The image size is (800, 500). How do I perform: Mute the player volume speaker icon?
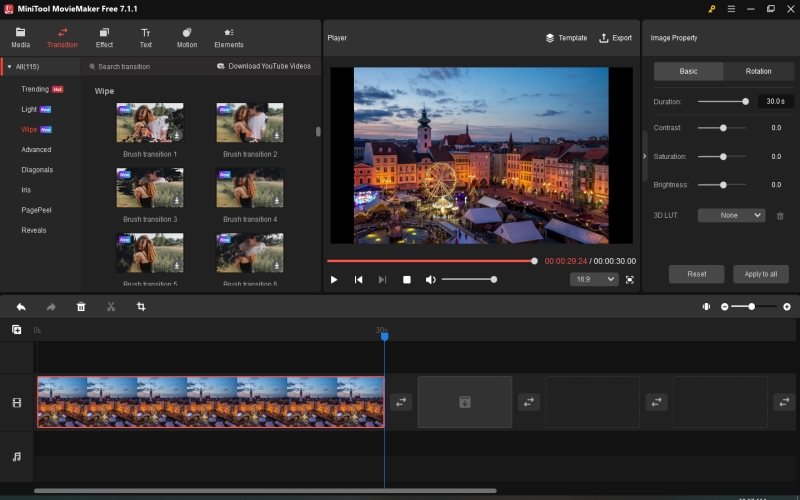pyautogui.click(x=430, y=280)
